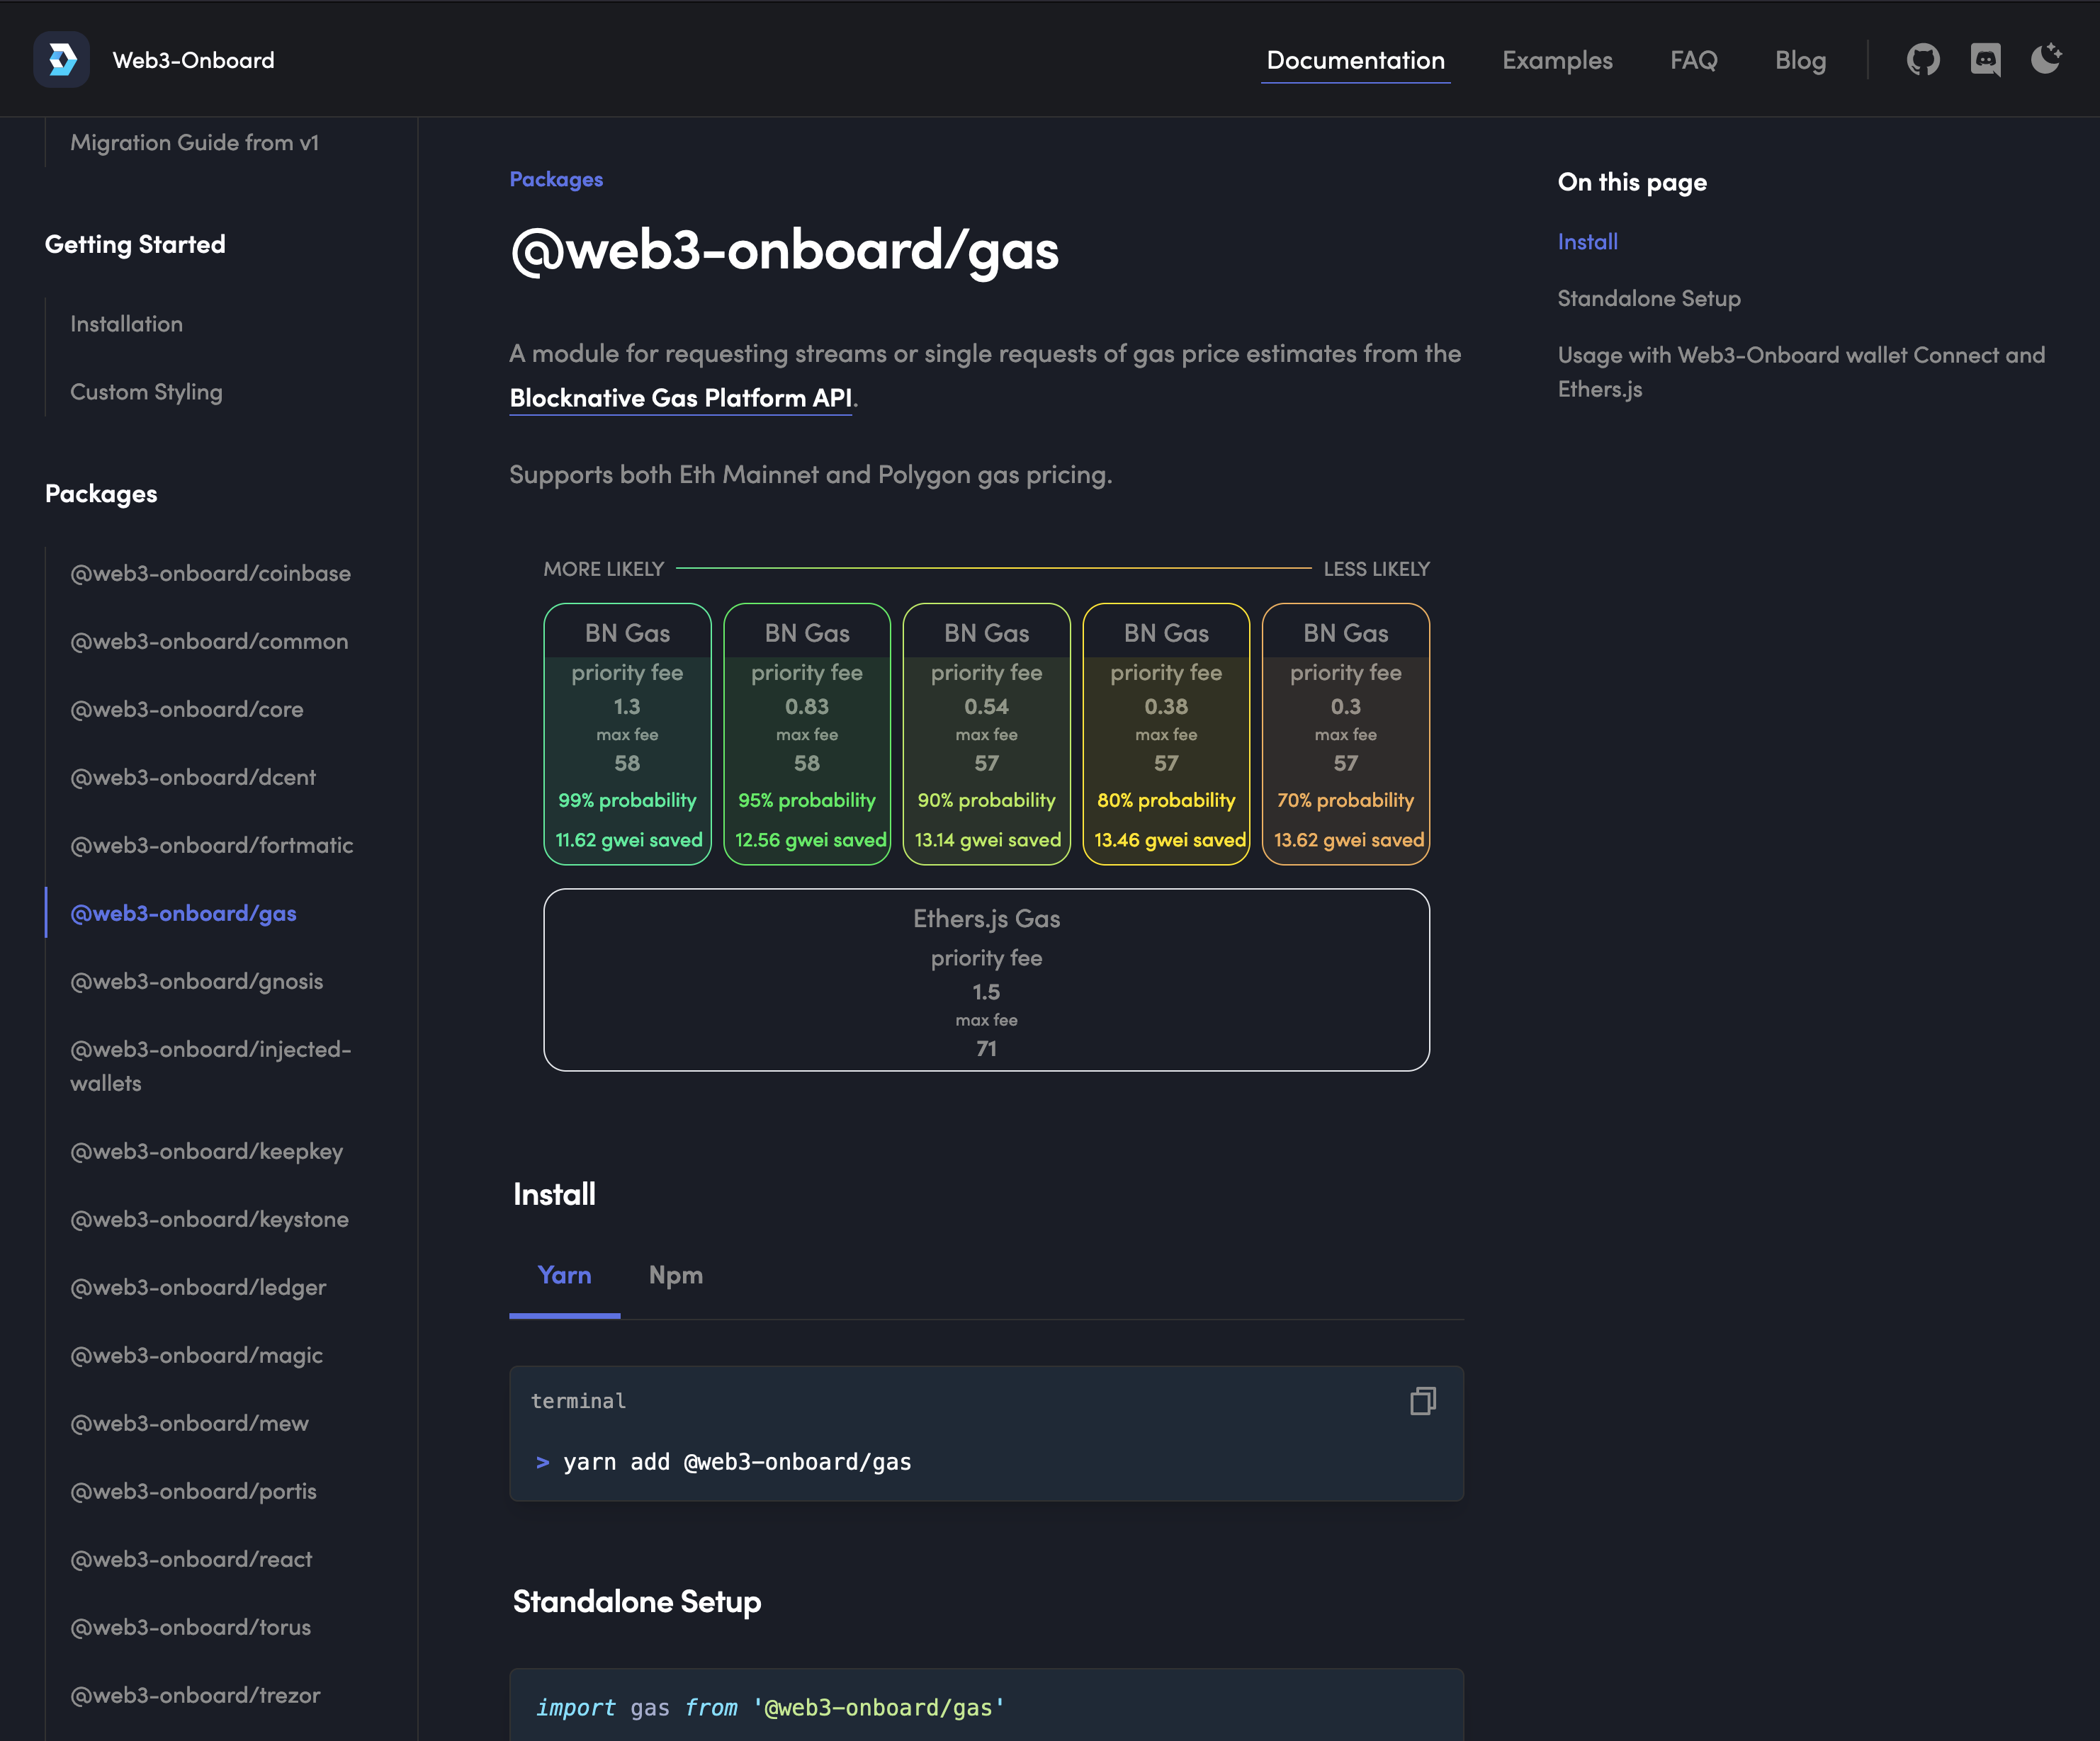Copy the yarn terminal command

pos(1422,1401)
